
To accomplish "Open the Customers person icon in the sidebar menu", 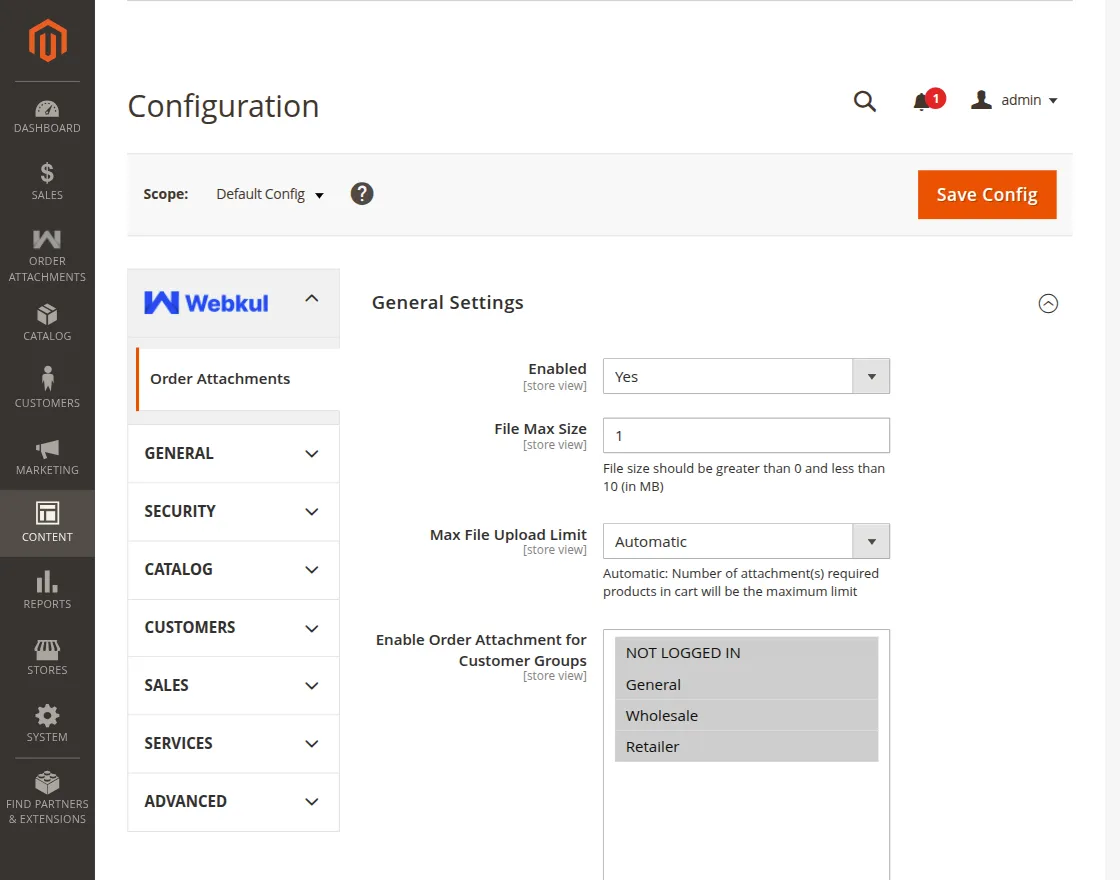I will click(x=47, y=387).
